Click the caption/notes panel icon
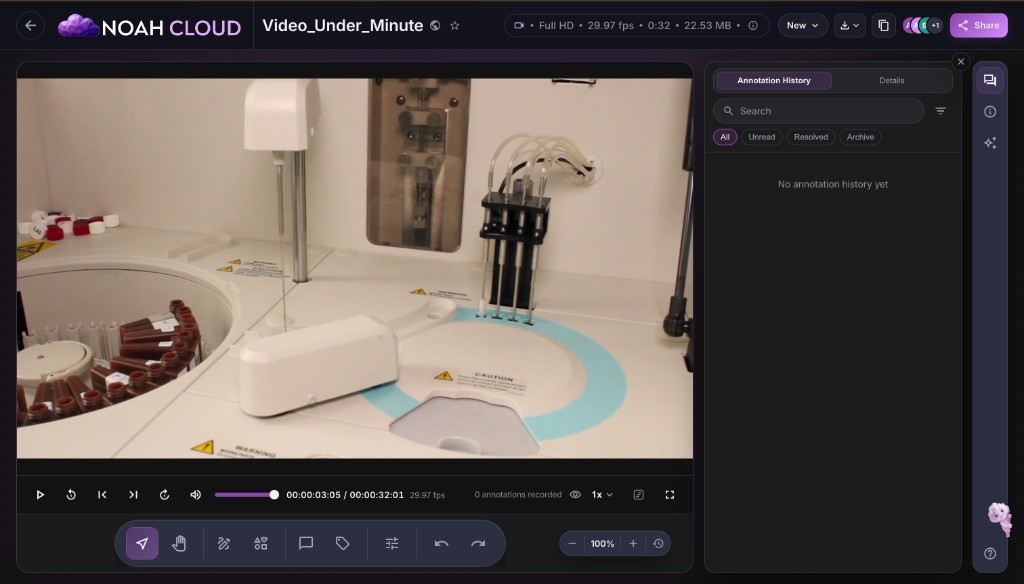Screen dimensions: 1024x584 tap(639, 495)
